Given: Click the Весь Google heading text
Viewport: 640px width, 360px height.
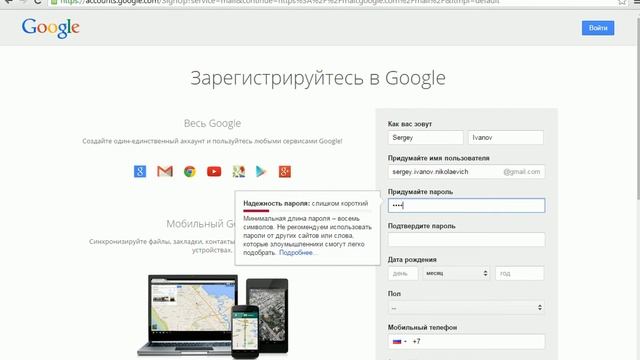Looking at the screenshot, I should 212,123.
